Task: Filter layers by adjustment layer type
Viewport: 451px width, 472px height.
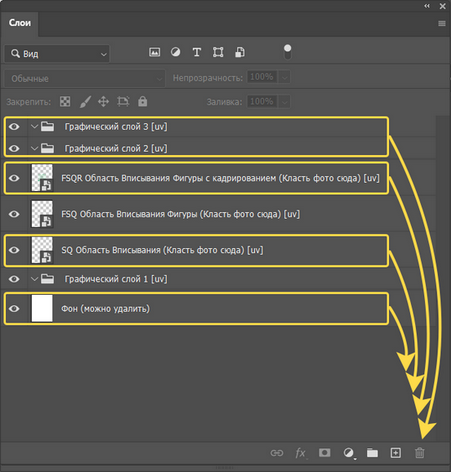Action: pos(175,52)
